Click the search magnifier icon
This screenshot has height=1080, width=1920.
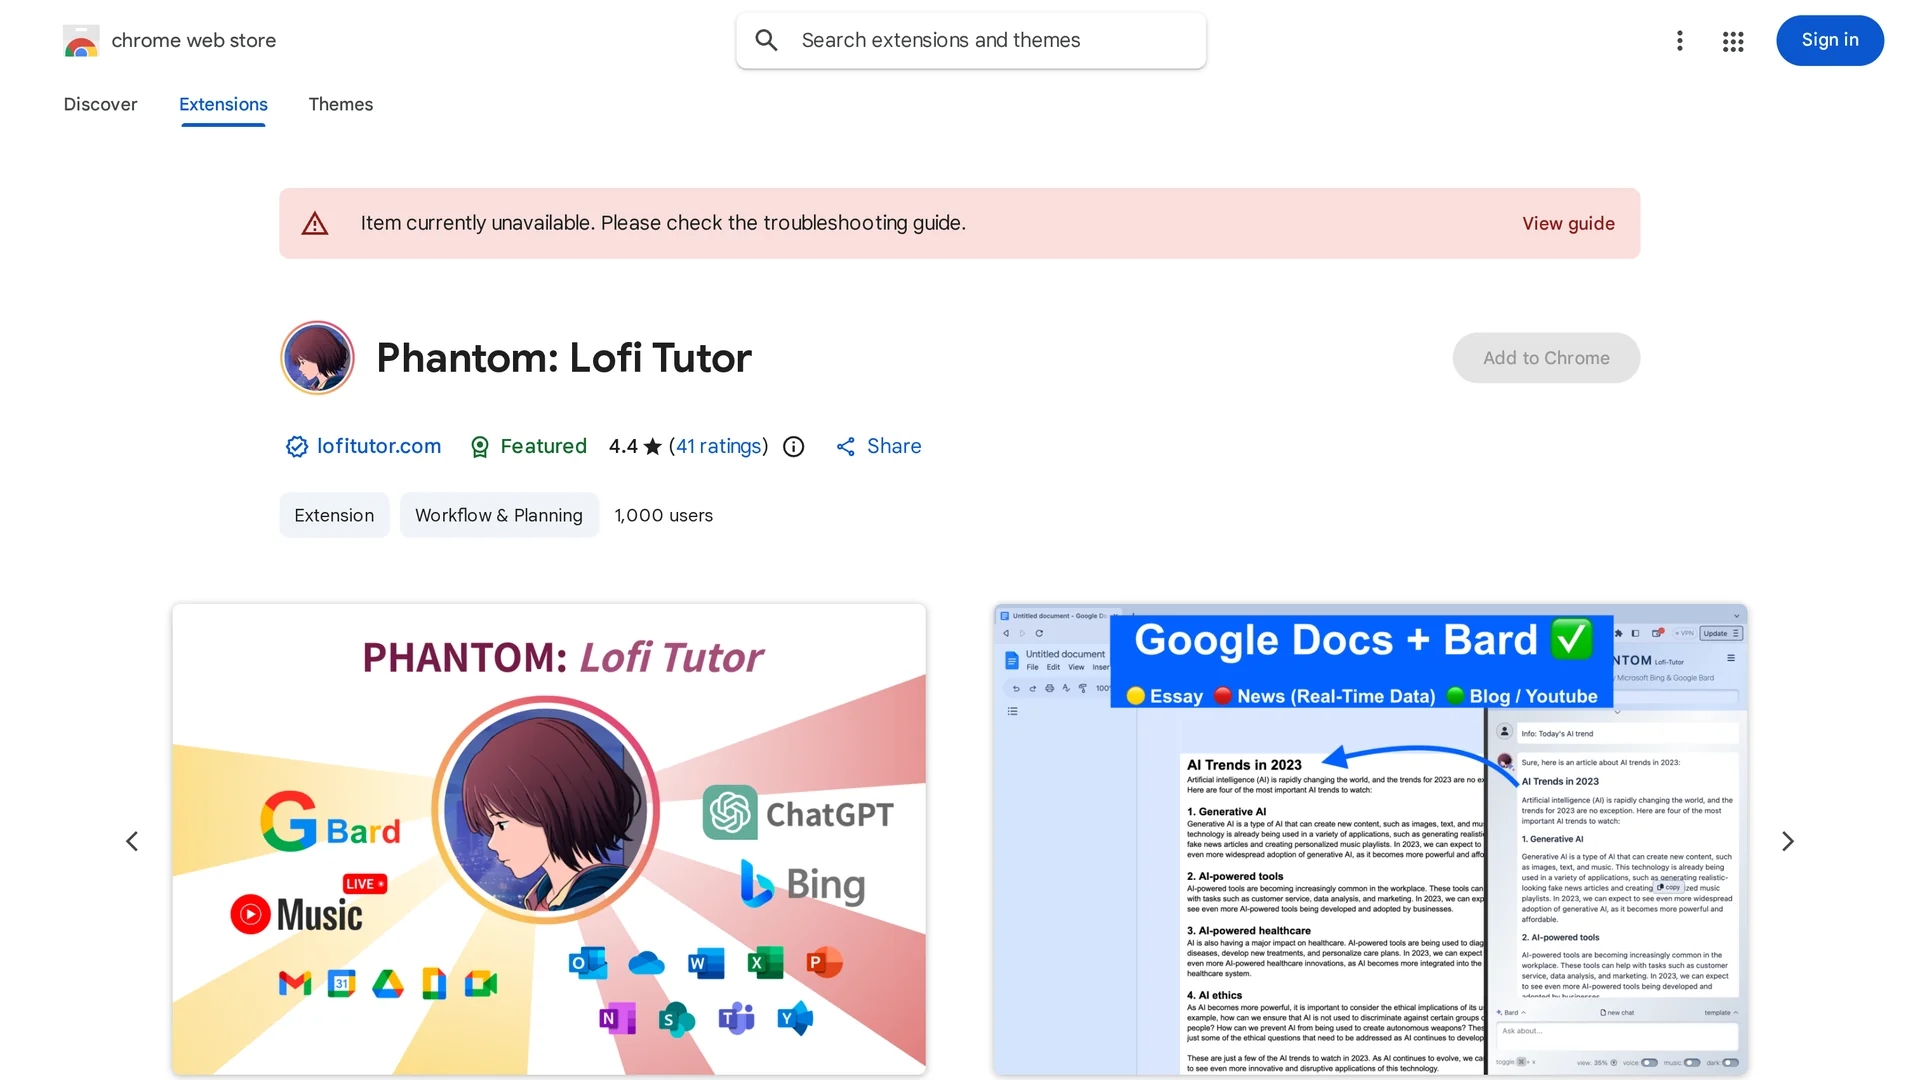pyautogui.click(x=766, y=40)
